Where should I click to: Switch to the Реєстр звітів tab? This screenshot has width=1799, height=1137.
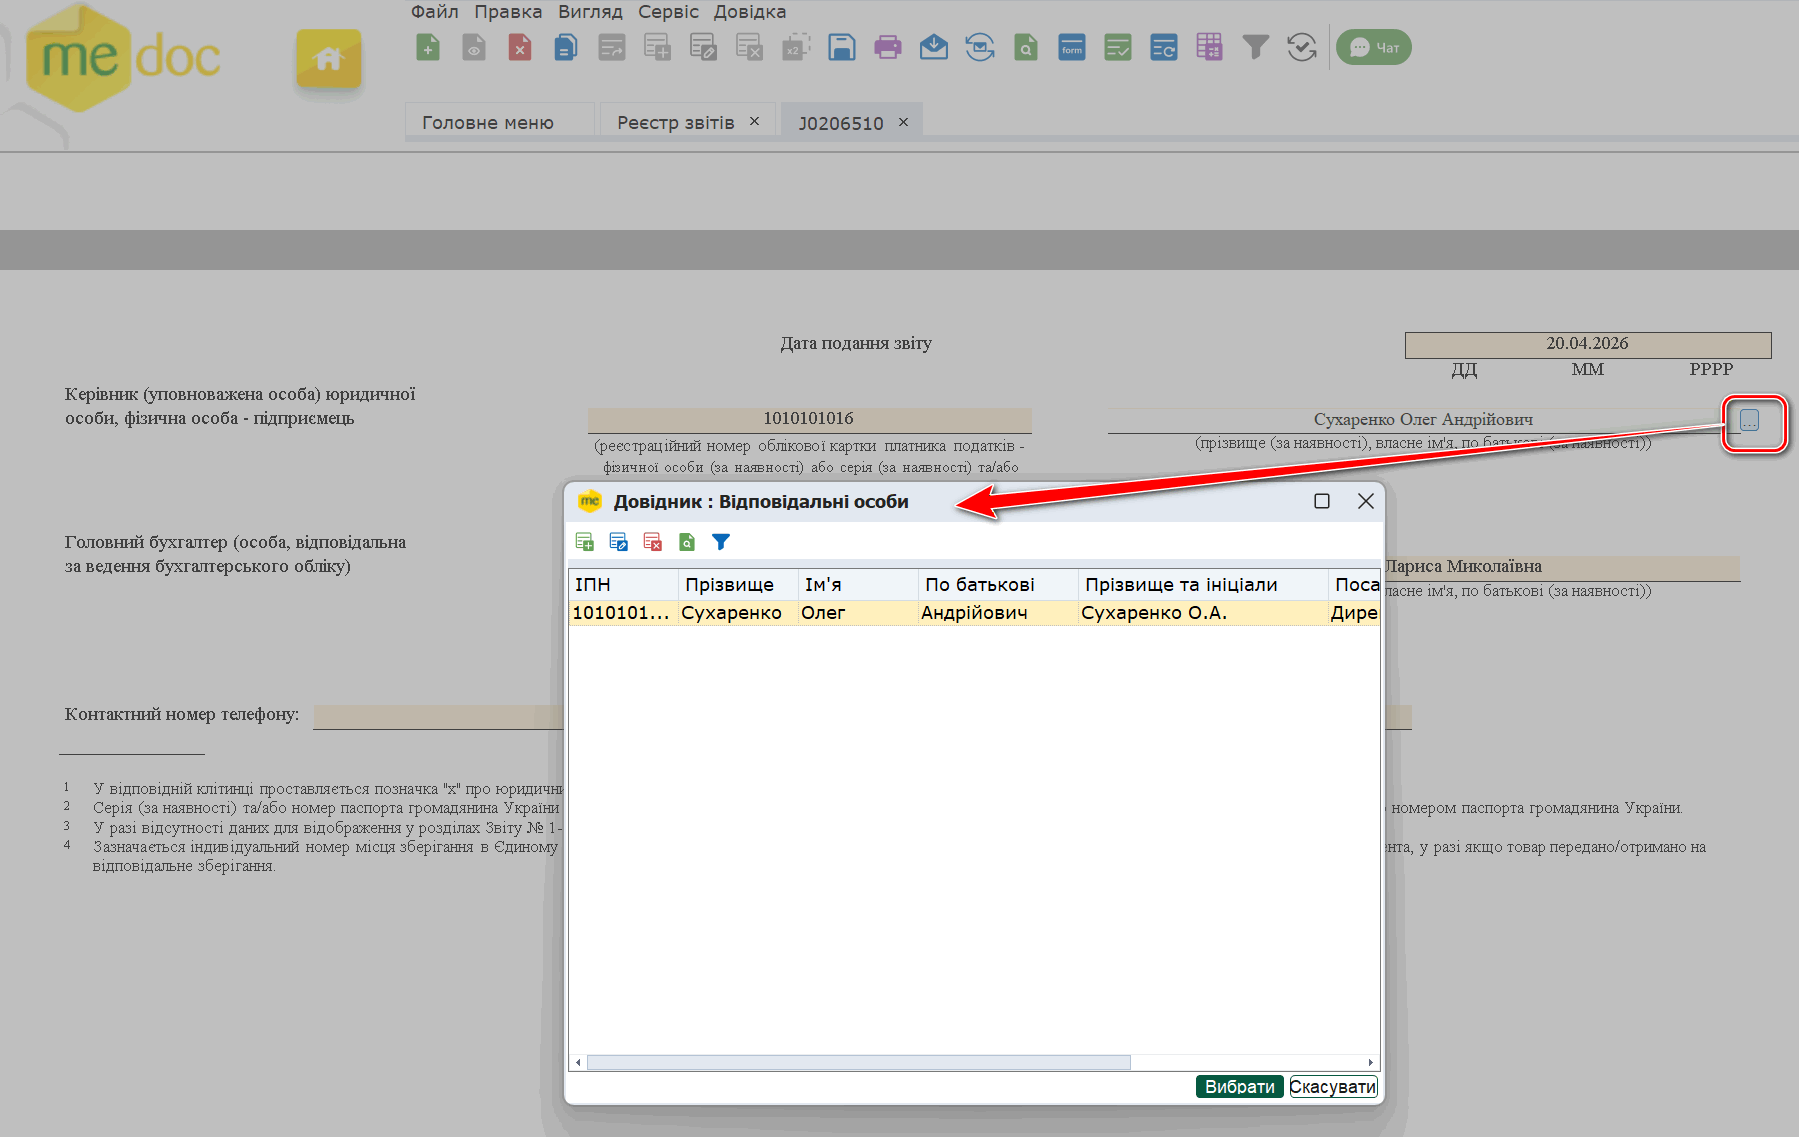pyautogui.click(x=675, y=123)
